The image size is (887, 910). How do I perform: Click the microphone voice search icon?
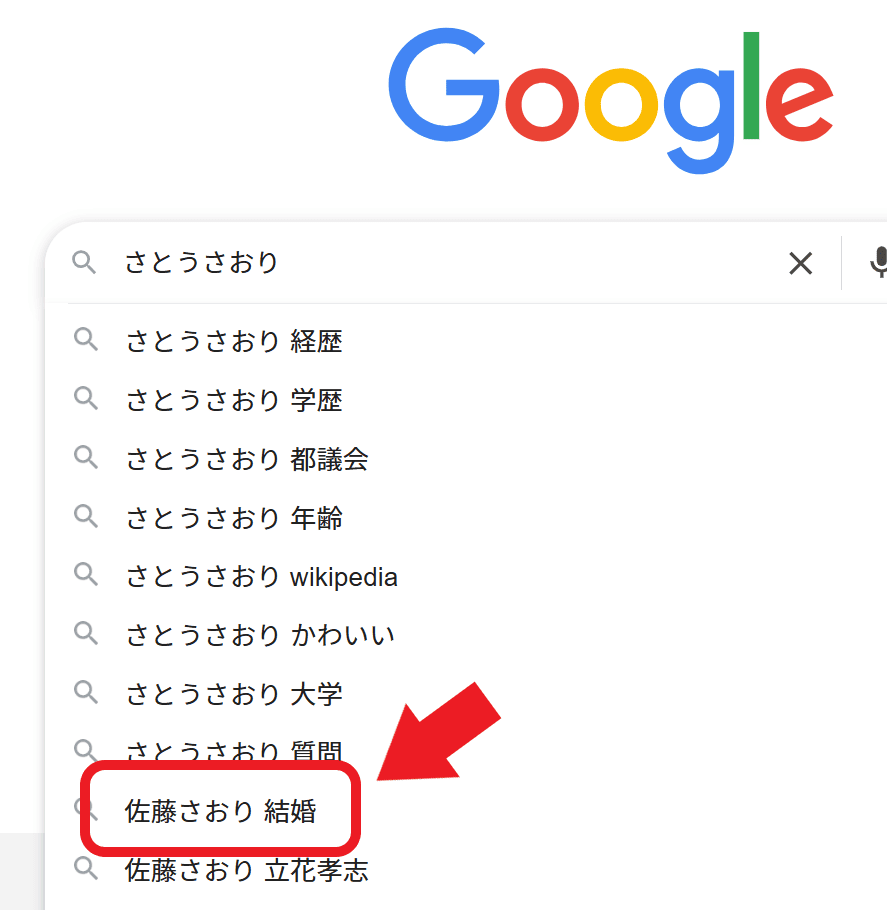[x=878, y=264]
